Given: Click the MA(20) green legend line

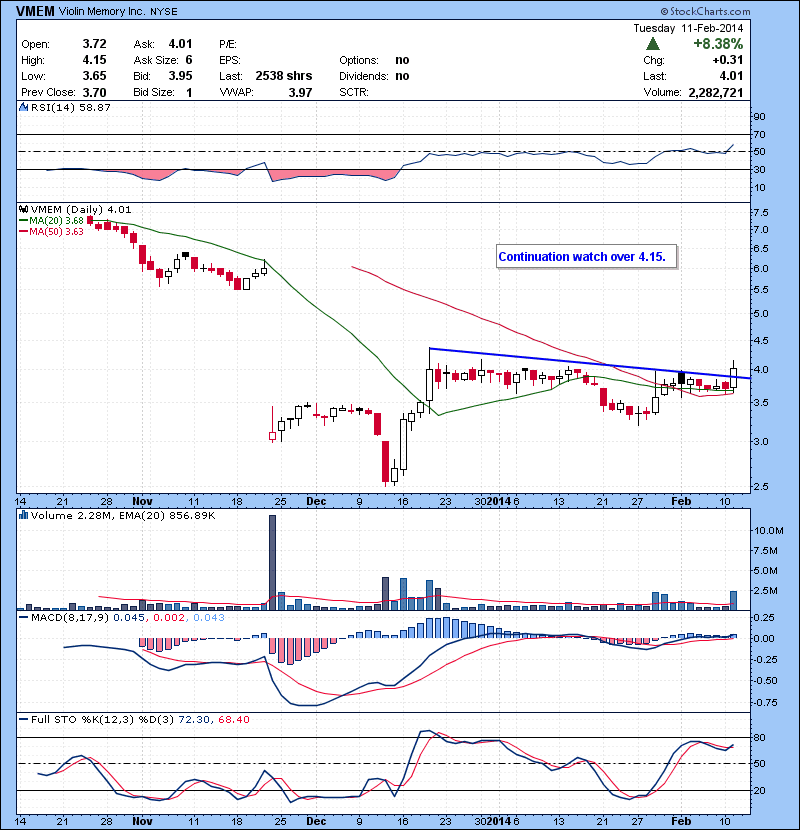Looking at the screenshot, I should tap(24, 220).
